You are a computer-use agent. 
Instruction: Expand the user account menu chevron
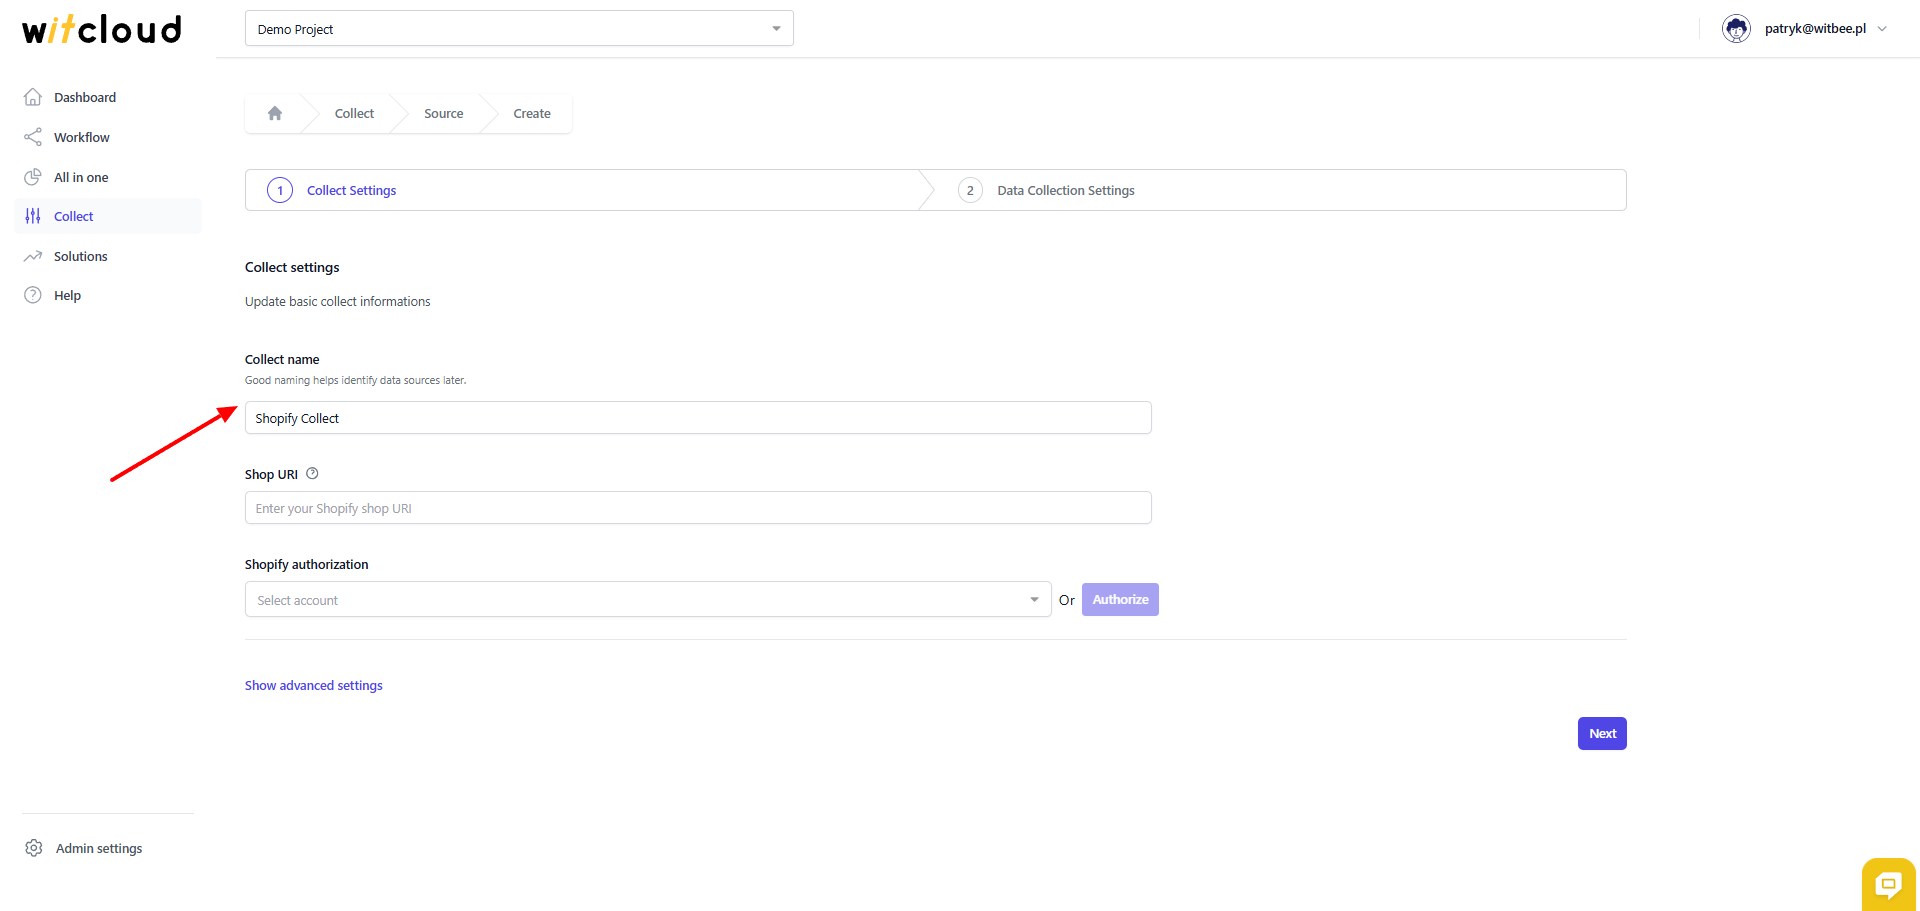point(1882,29)
